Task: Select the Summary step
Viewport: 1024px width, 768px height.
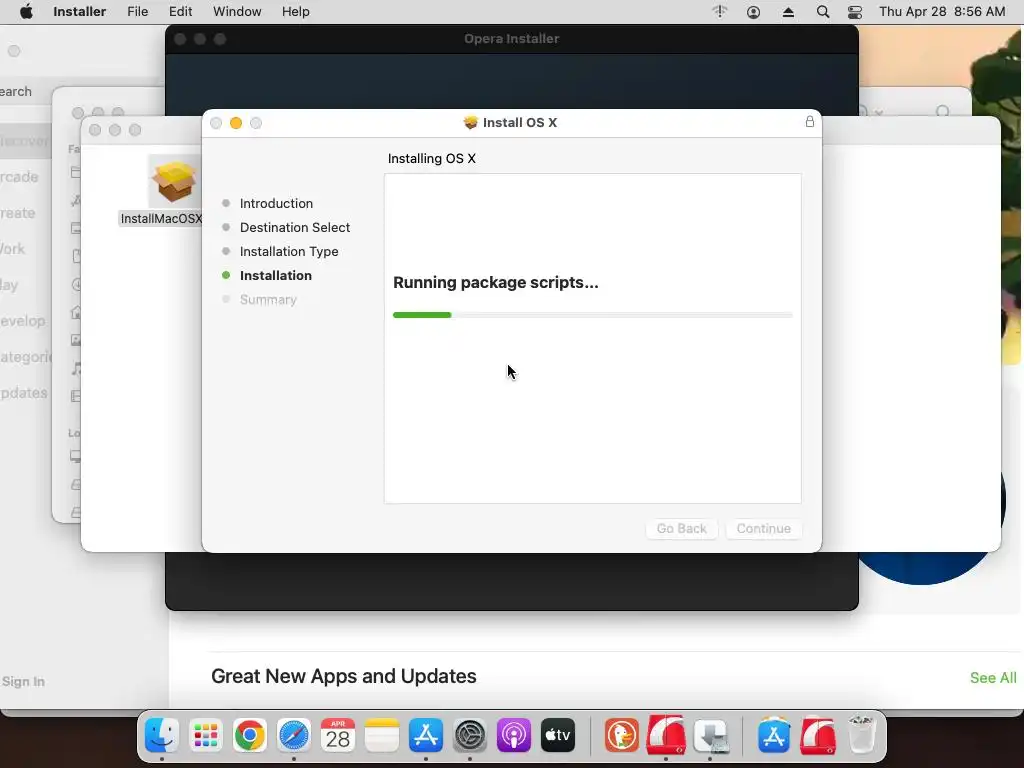Action: [x=268, y=300]
